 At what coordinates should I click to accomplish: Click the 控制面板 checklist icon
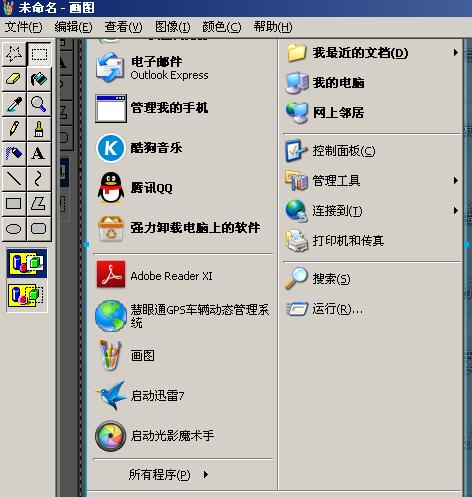click(x=296, y=151)
